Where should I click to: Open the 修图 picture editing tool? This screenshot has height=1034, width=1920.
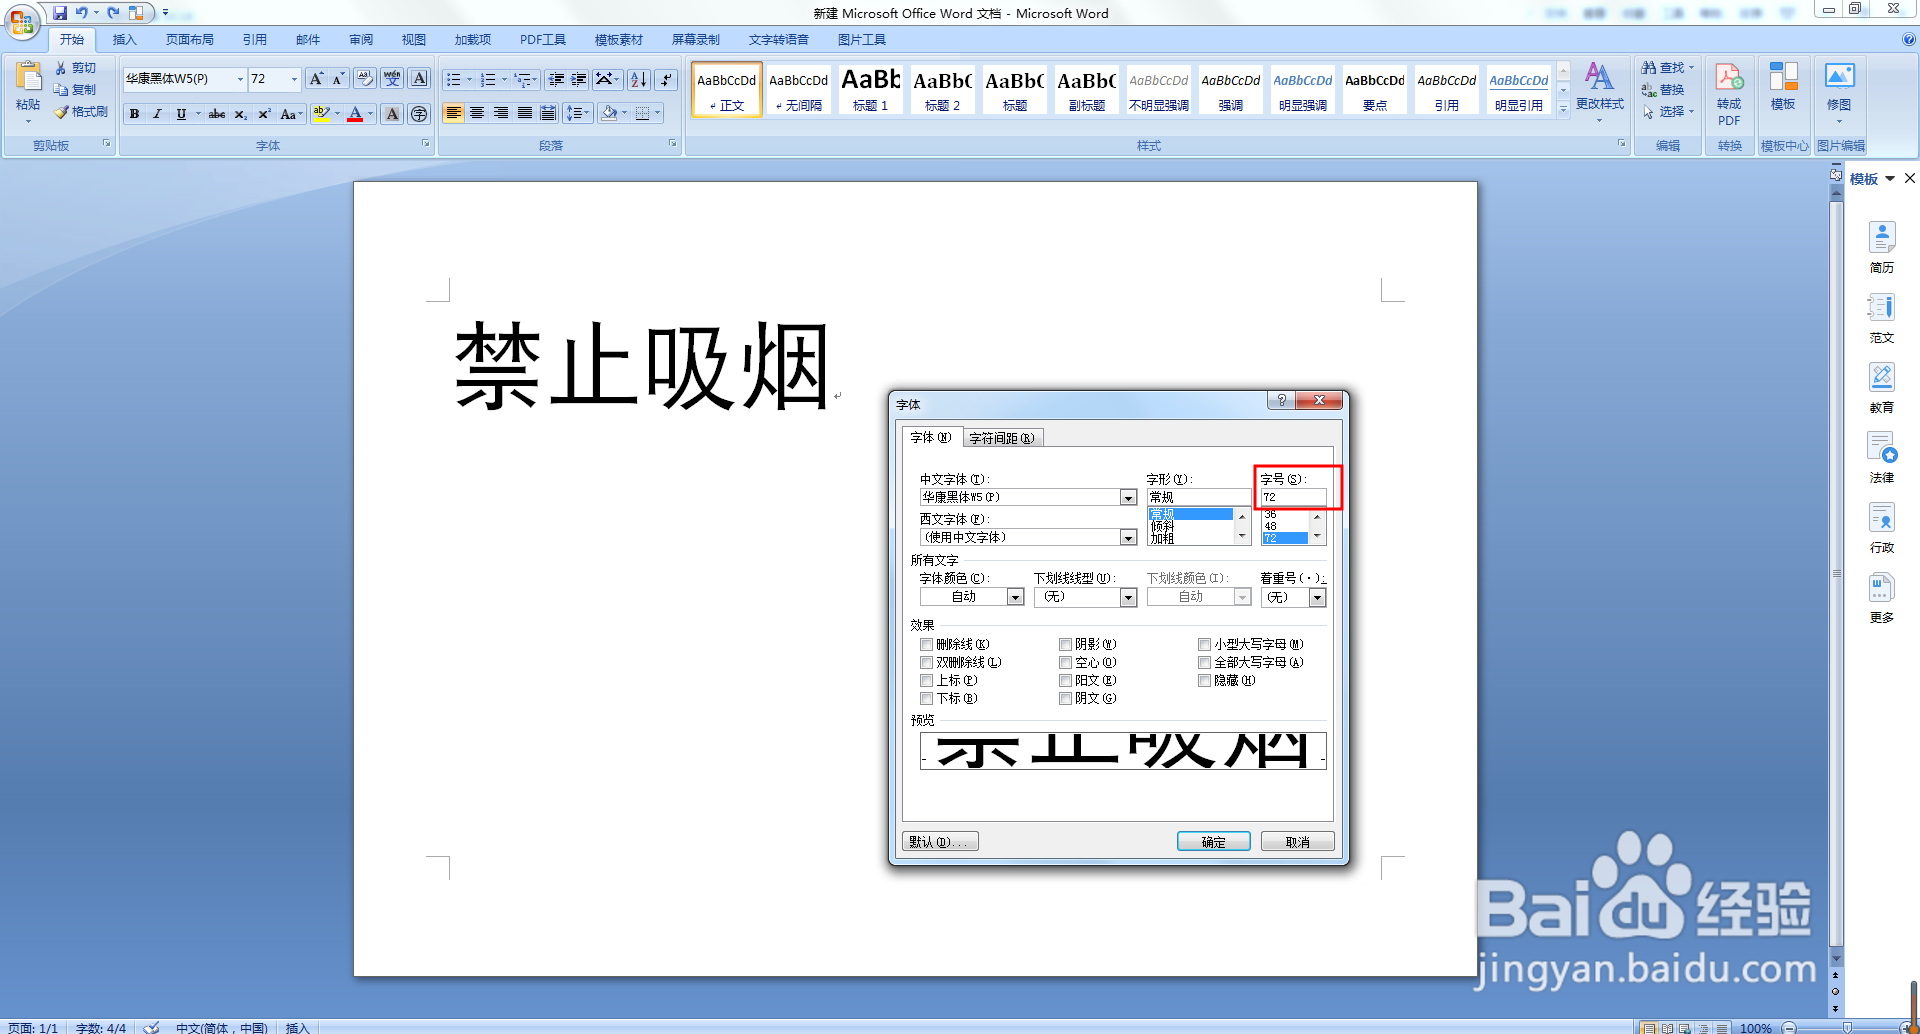pos(1840,90)
